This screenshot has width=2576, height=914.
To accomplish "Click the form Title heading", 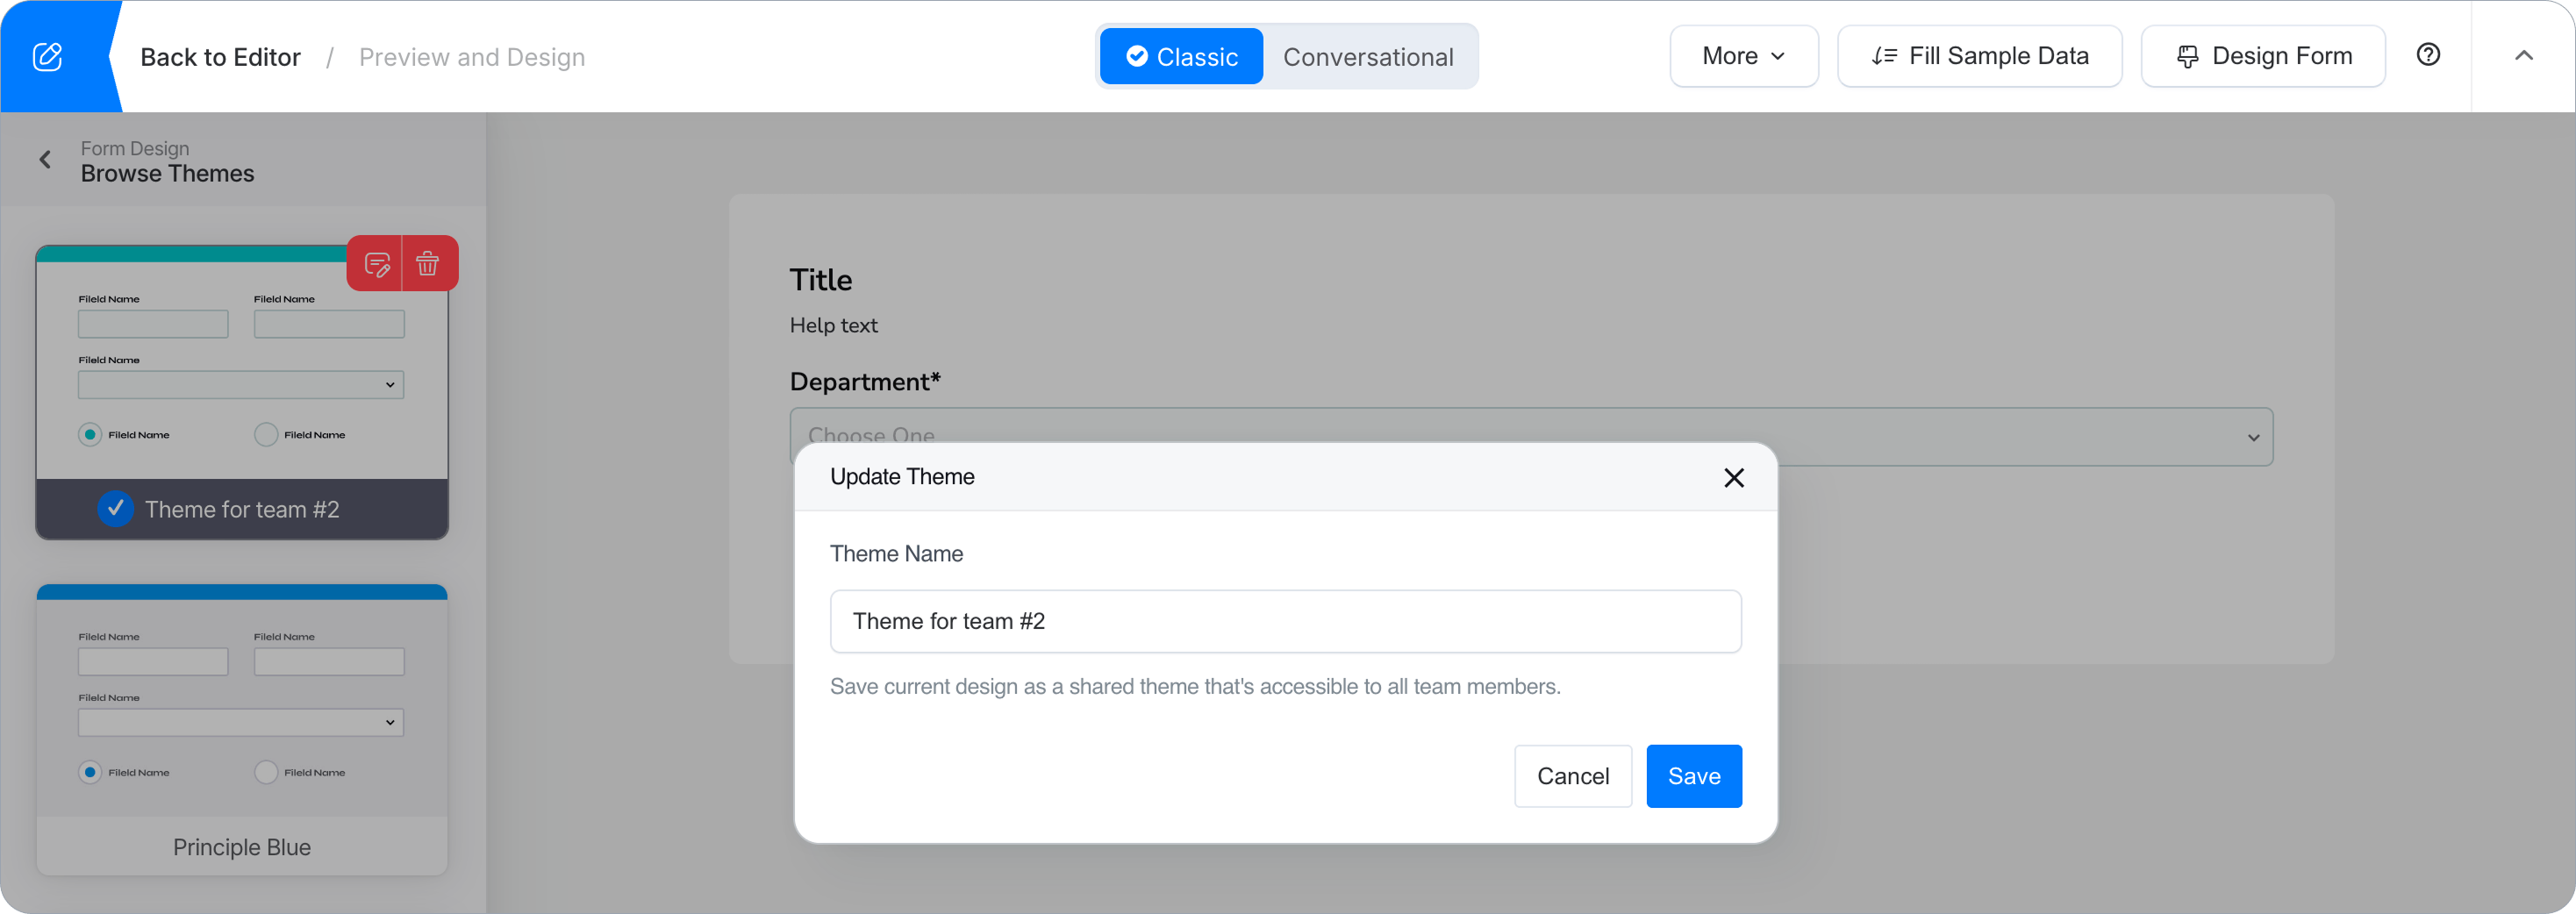I will click(821, 280).
